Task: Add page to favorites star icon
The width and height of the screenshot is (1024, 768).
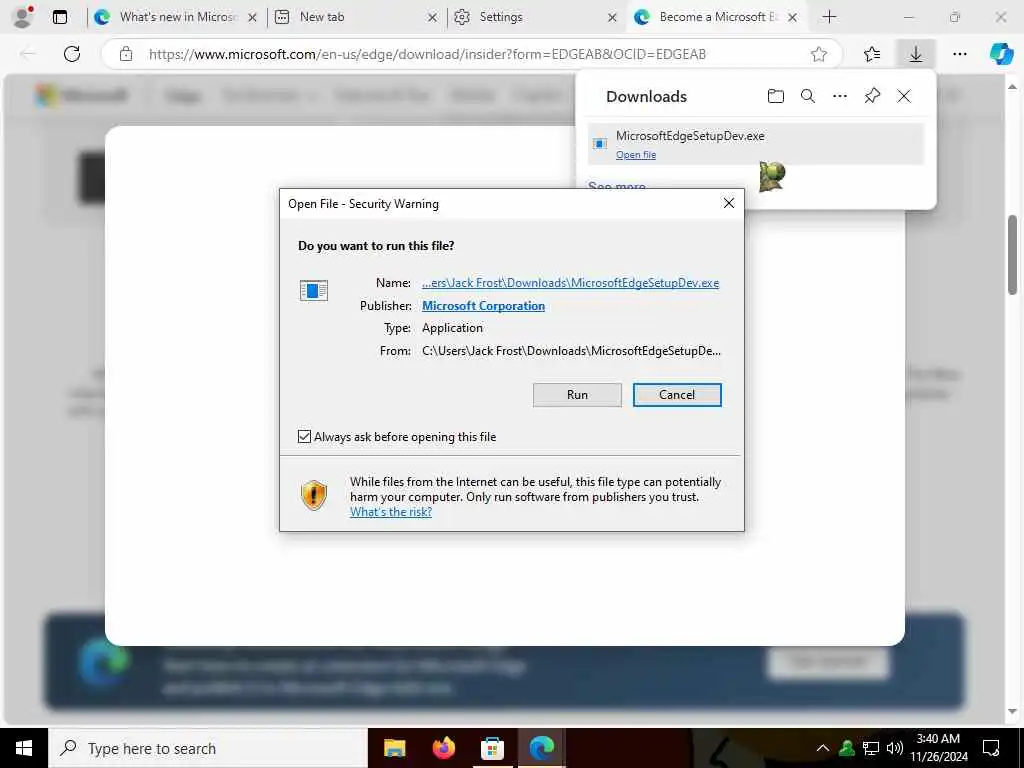Action: [x=819, y=54]
